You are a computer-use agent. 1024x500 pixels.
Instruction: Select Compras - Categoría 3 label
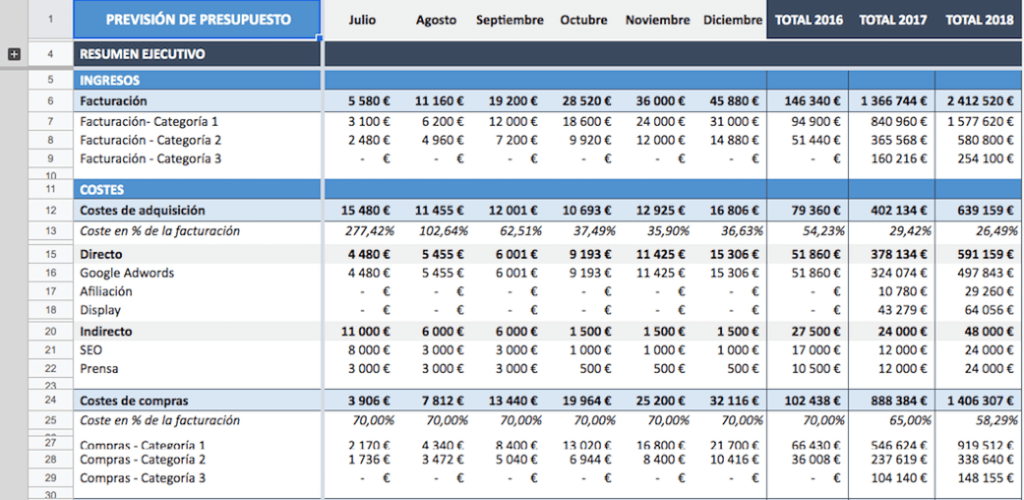143,478
